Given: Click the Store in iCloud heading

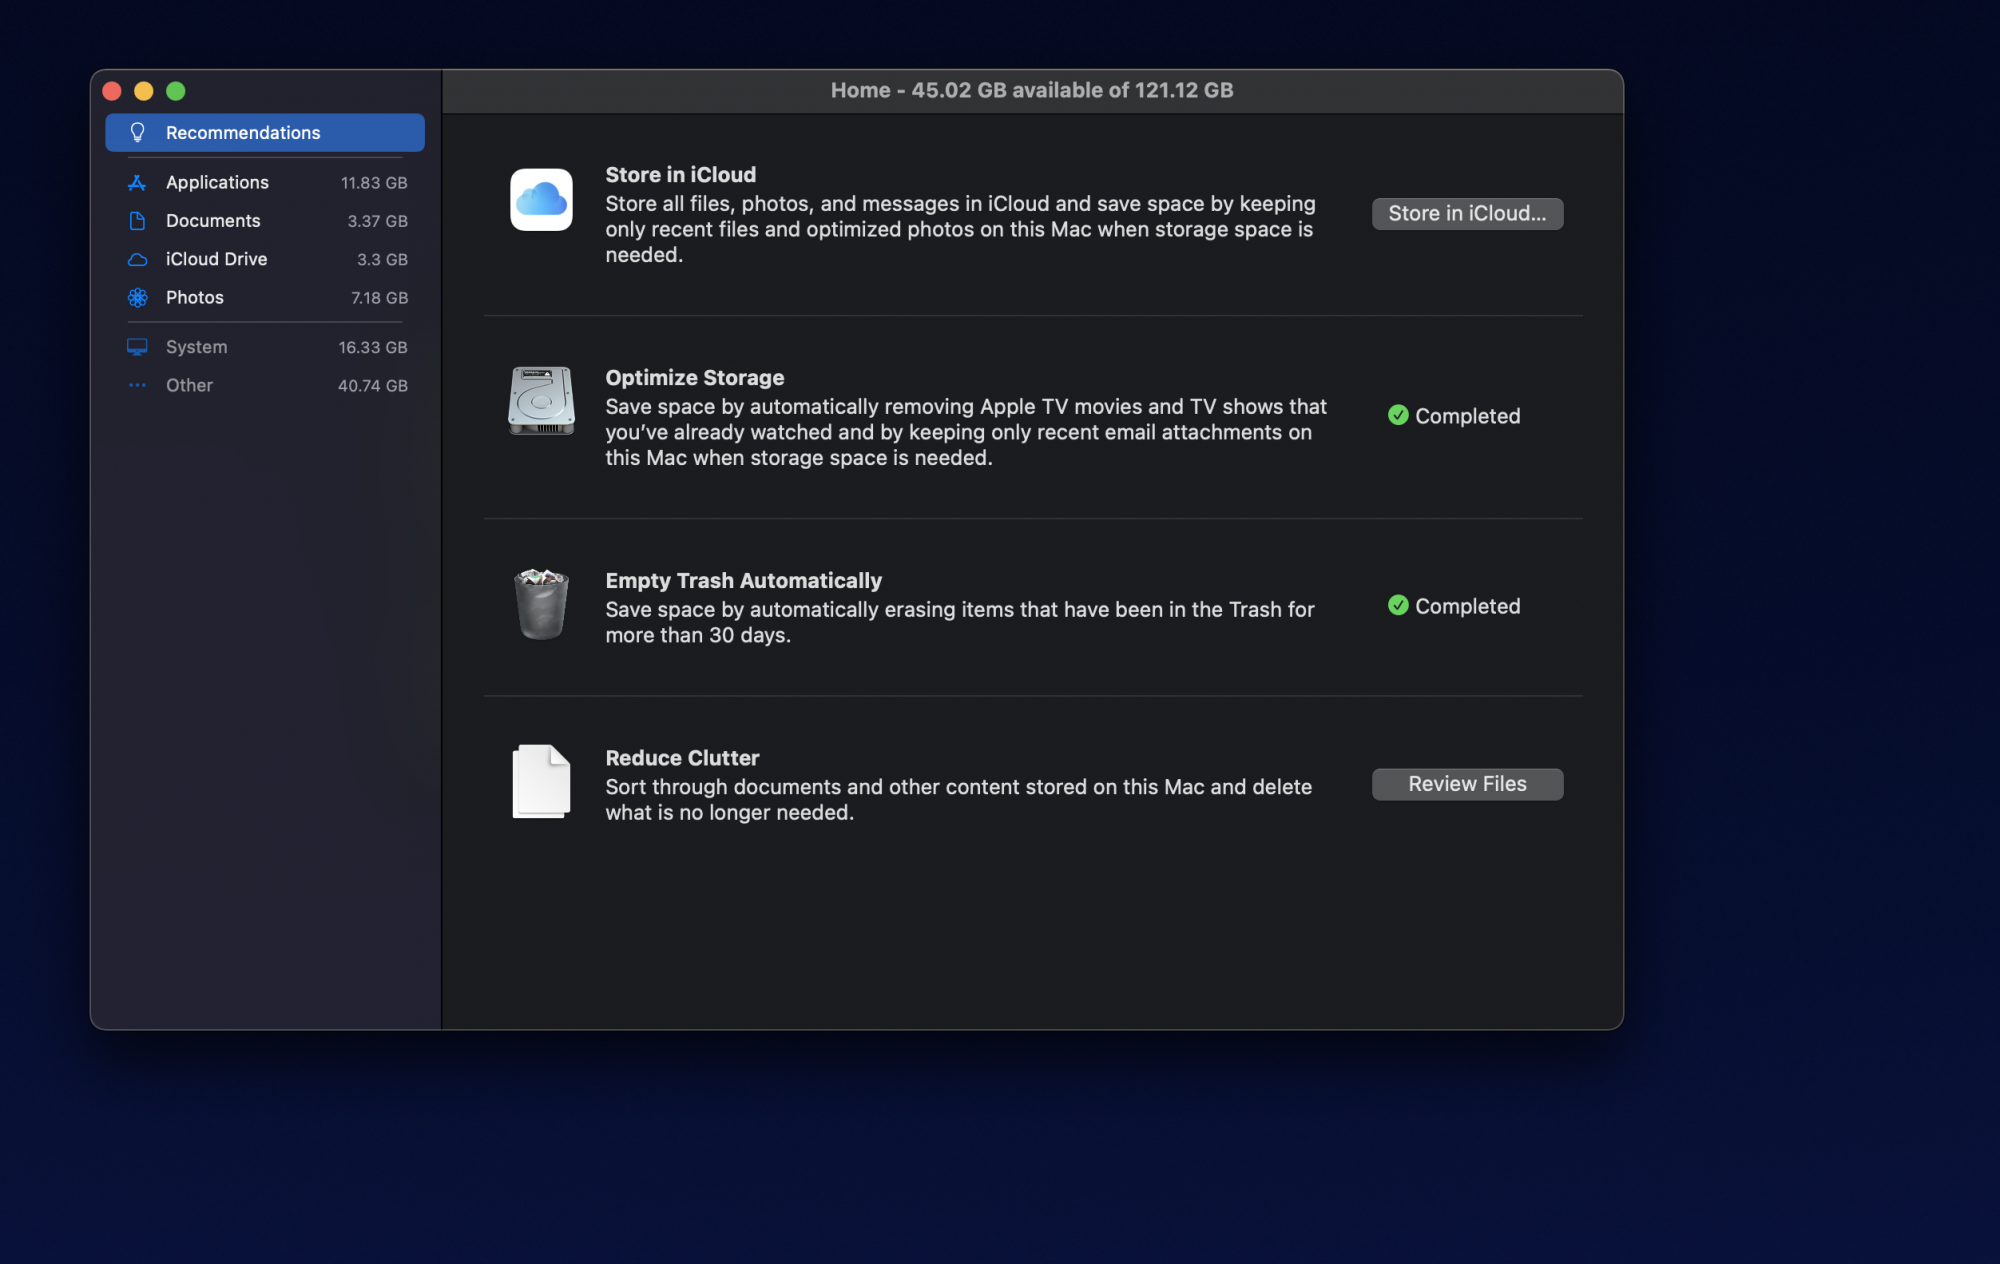Looking at the screenshot, I should click(680, 175).
